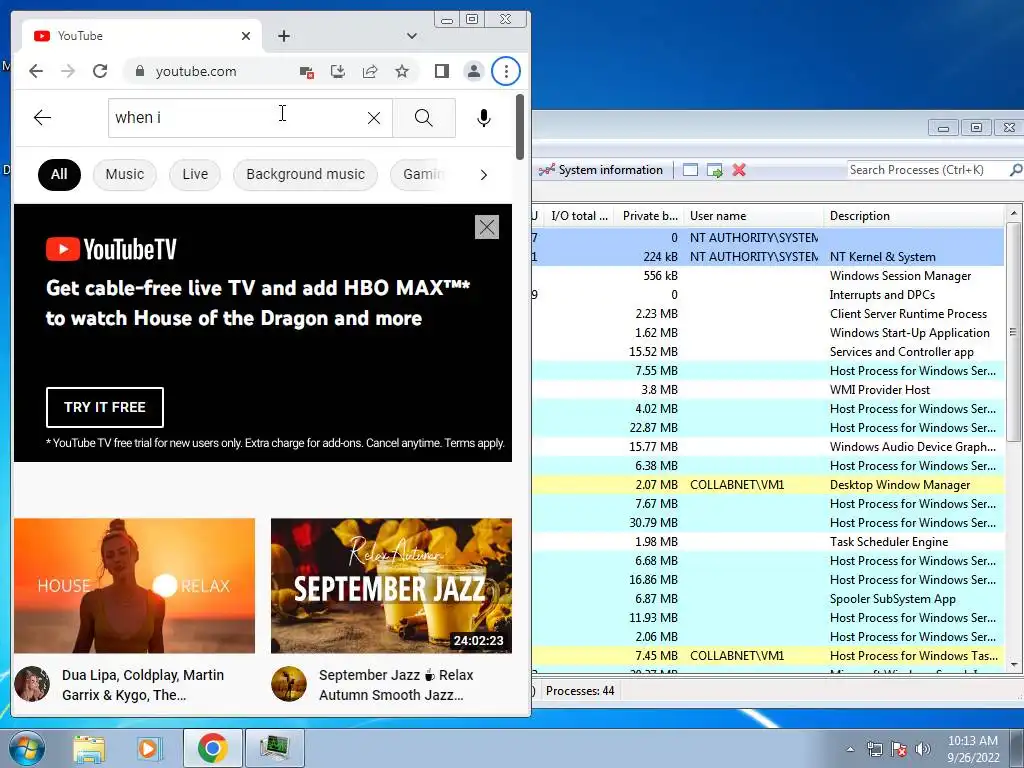The width and height of the screenshot is (1024, 768).
Task: Reload the YouTube page
Action: tap(100, 71)
